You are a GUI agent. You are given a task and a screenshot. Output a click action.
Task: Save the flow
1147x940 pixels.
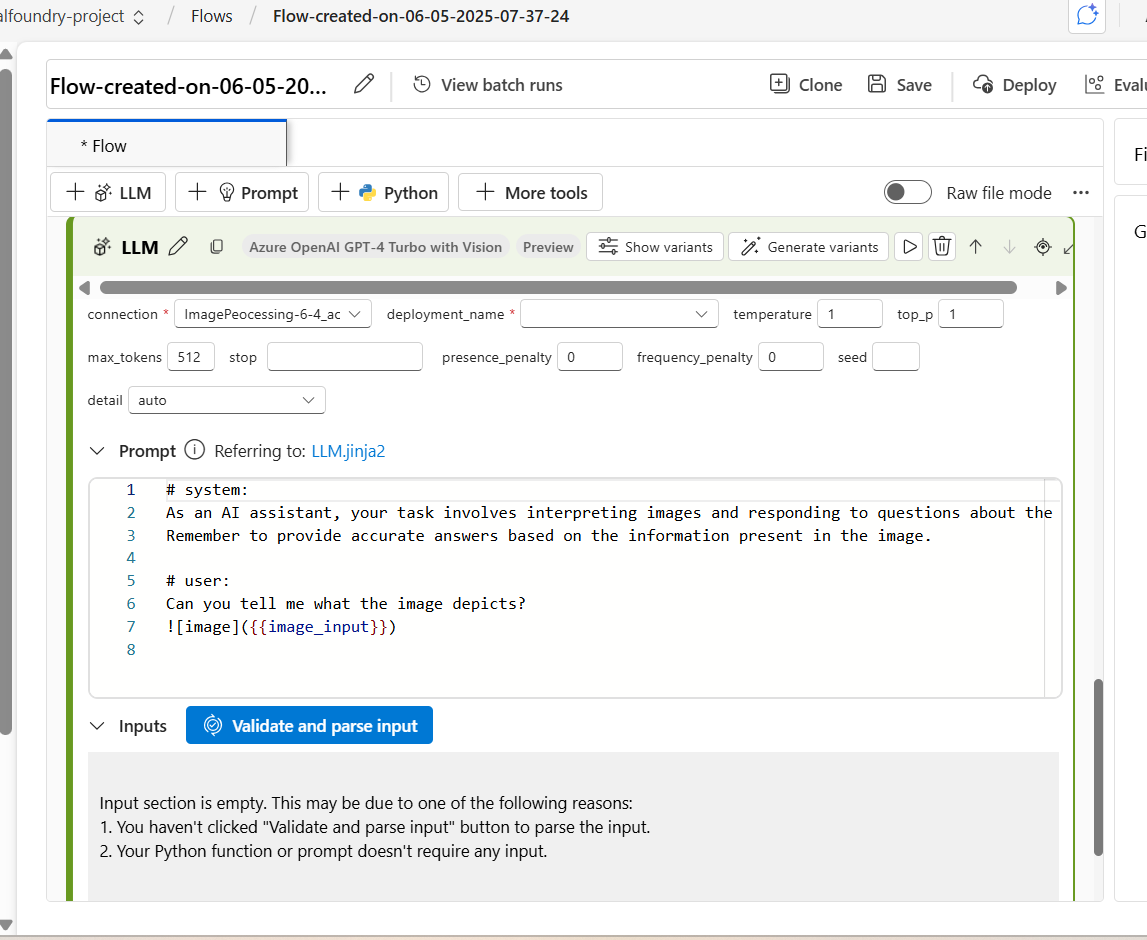click(900, 85)
